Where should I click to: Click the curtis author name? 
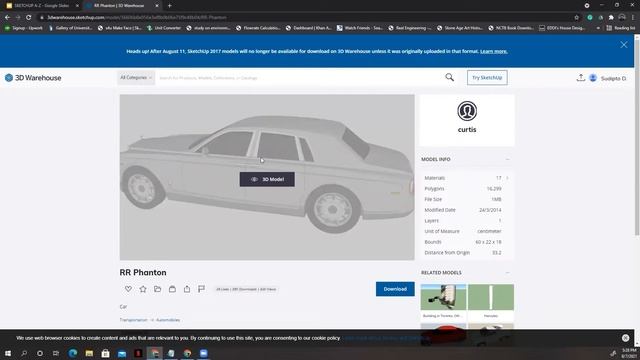click(x=467, y=129)
